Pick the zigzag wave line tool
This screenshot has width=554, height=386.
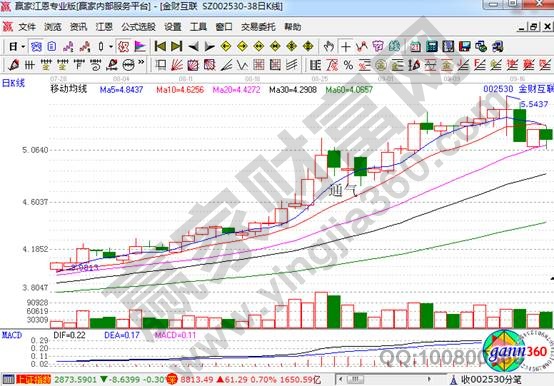click(242, 65)
